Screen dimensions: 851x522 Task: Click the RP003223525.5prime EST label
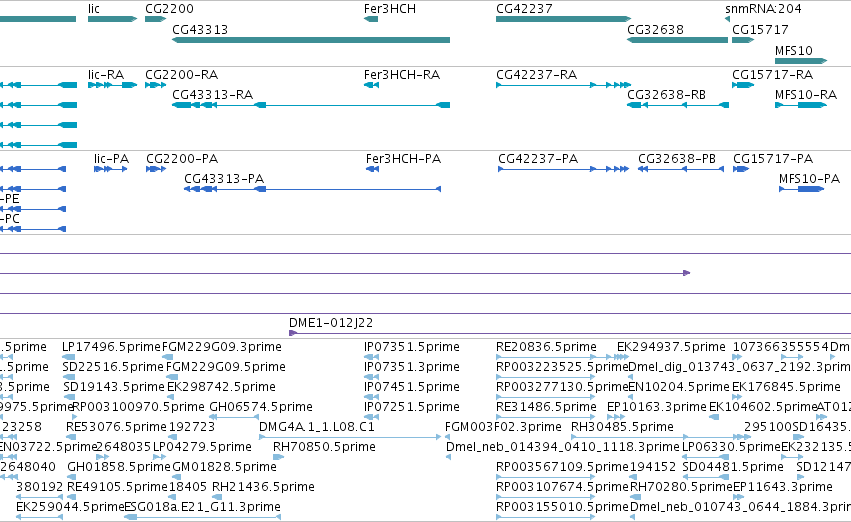point(562,367)
